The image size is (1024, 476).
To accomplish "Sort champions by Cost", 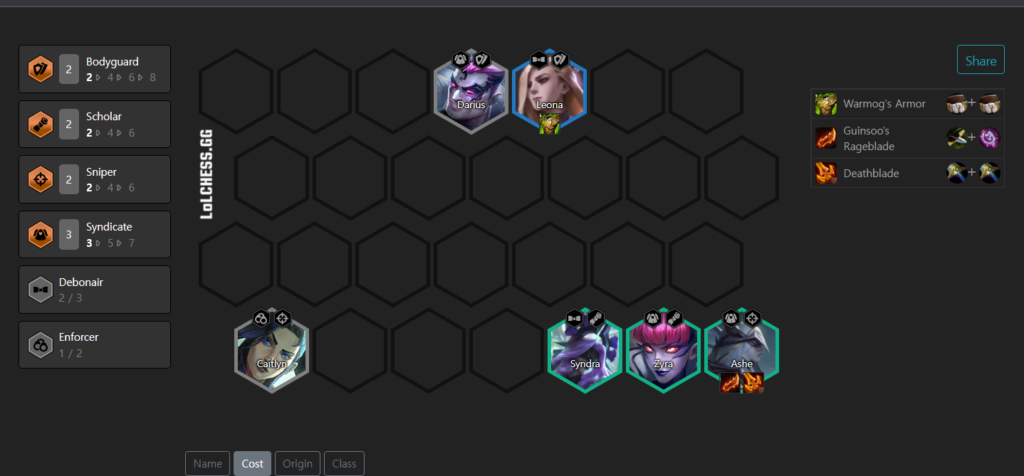I will click(252, 464).
